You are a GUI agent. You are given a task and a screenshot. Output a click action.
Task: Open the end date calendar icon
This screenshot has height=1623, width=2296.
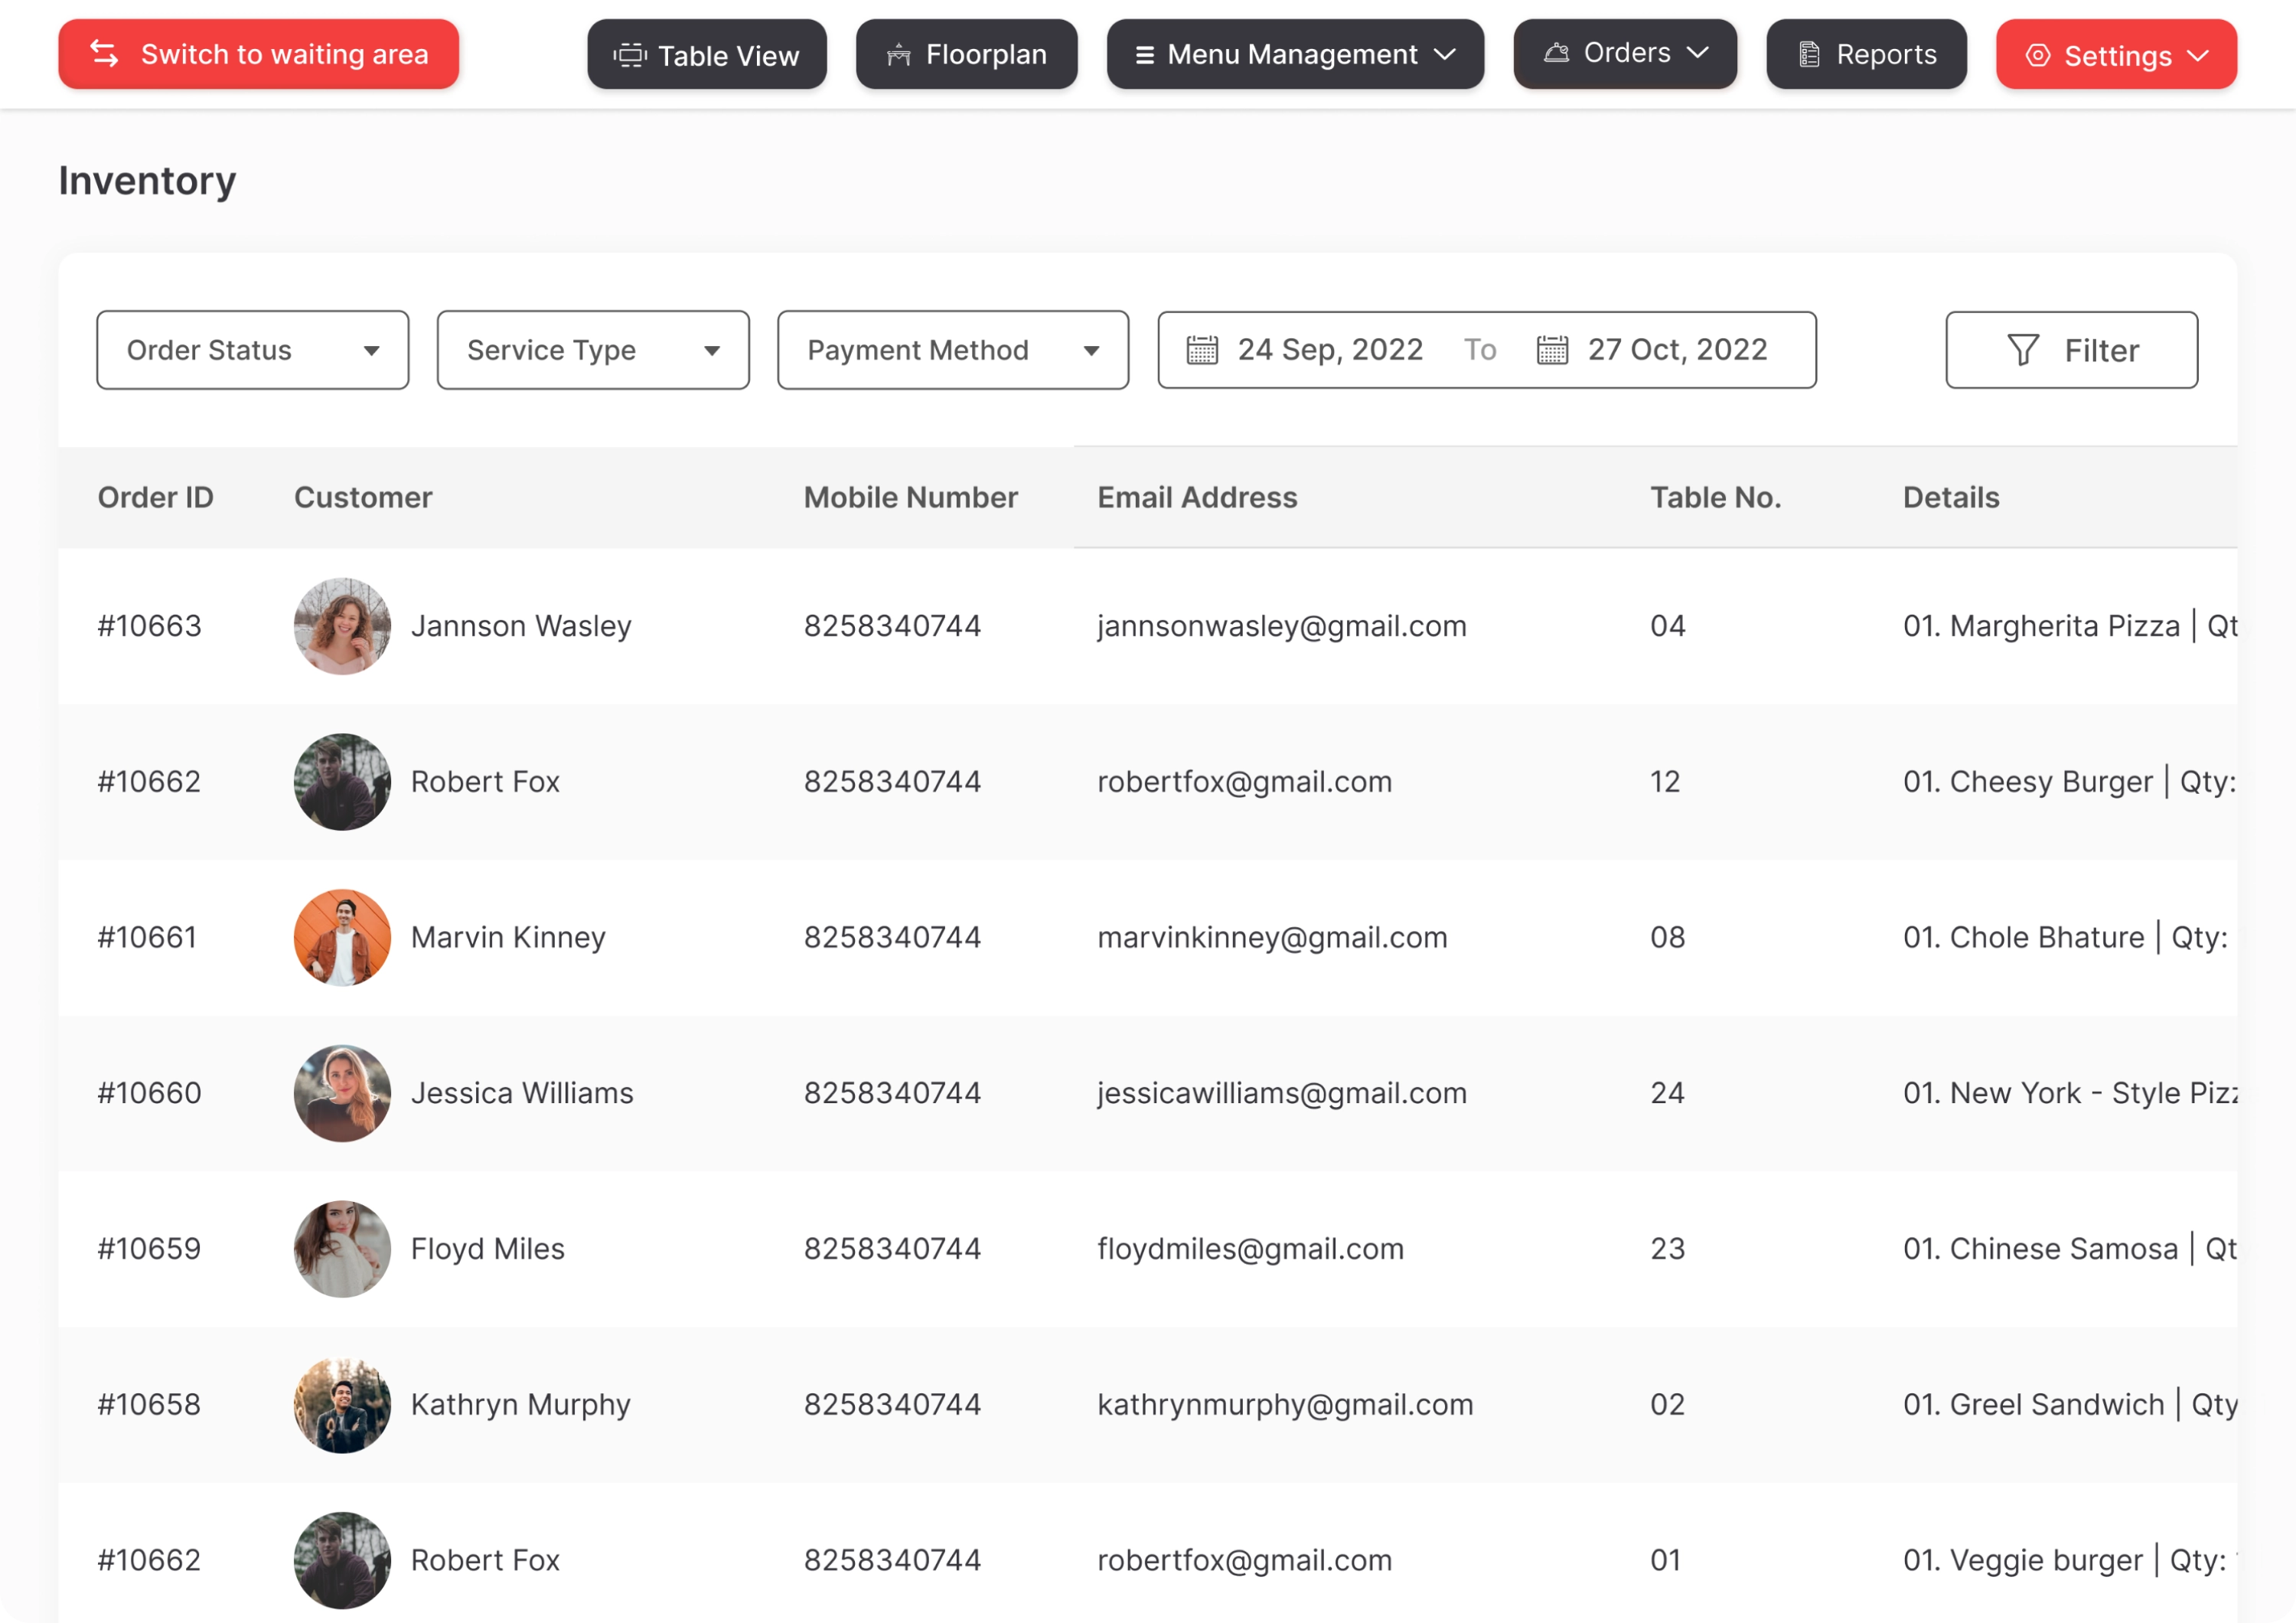click(x=1552, y=350)
